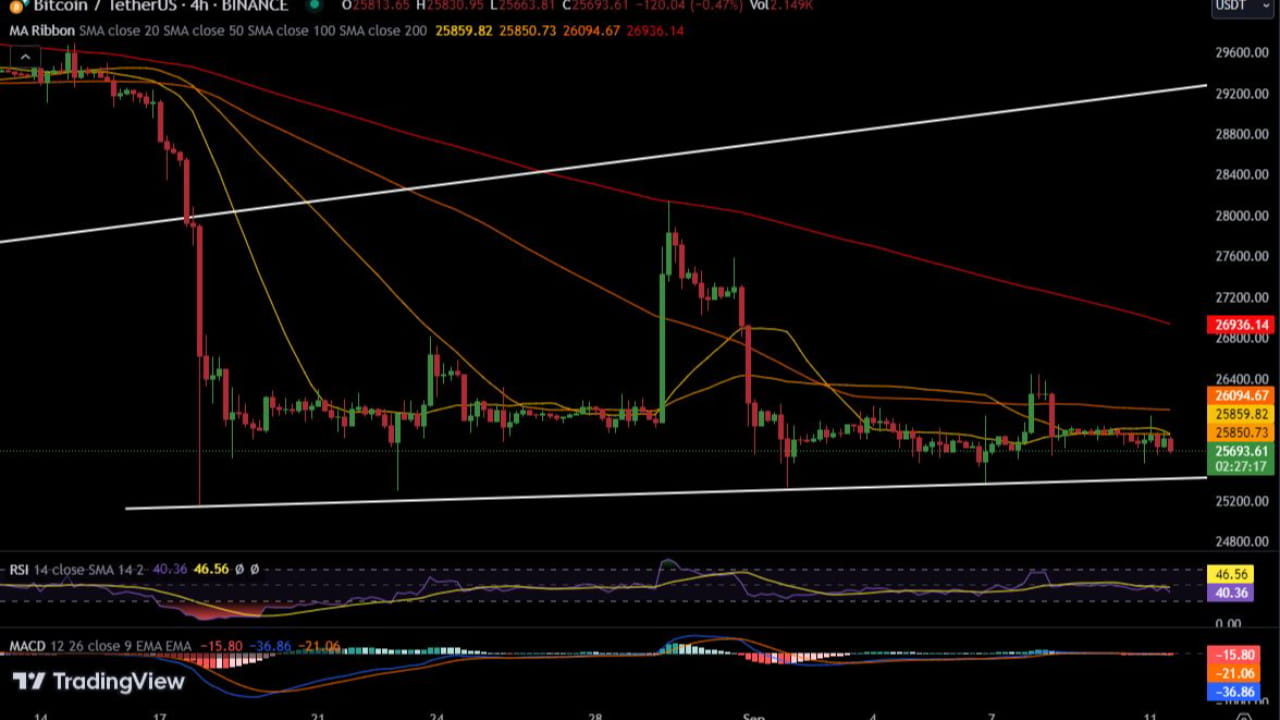Select the RSI indicator label
This screenshot has height=720, width=1280.
[20, 569]
